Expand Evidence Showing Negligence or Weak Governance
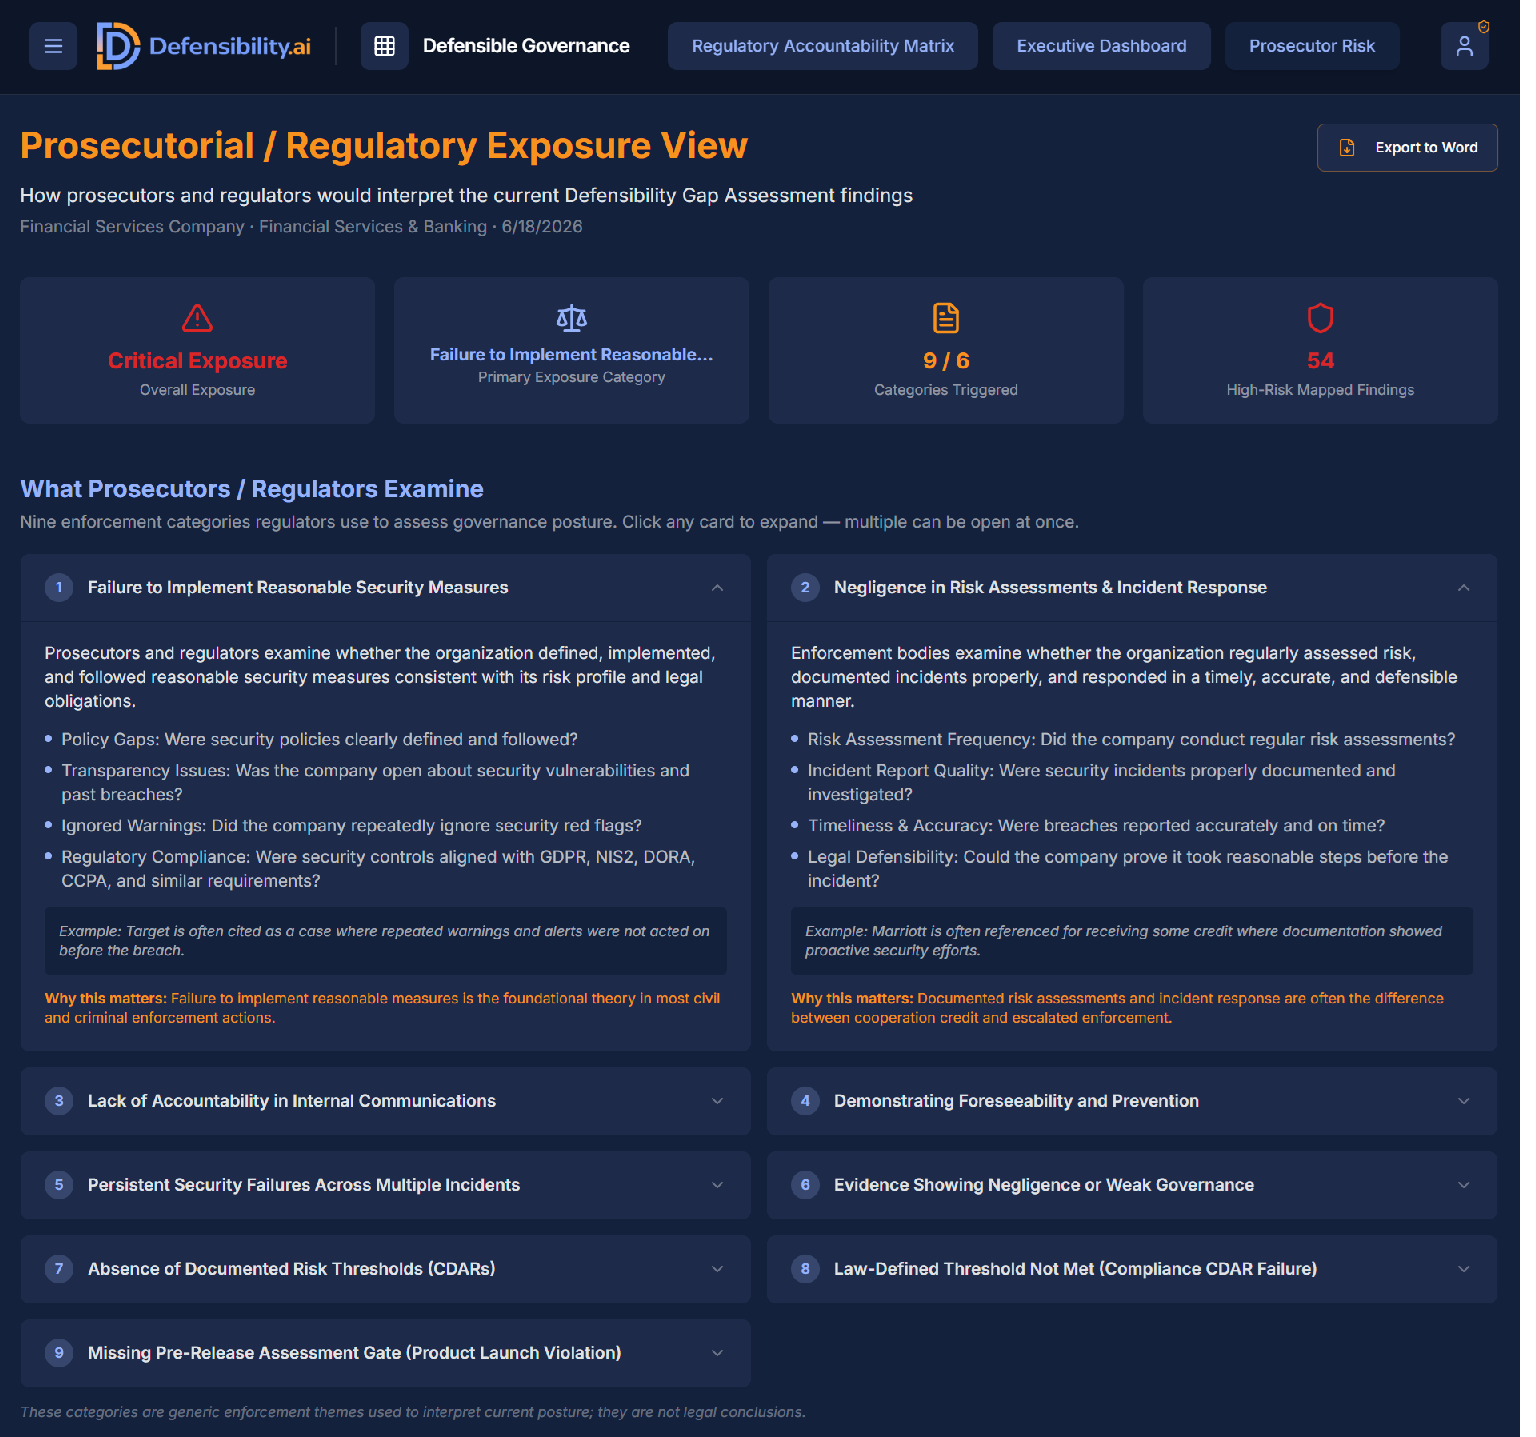The width and height of the screenshot is (1536, 1437). pyautogui.click(x=1132, y=1185)
